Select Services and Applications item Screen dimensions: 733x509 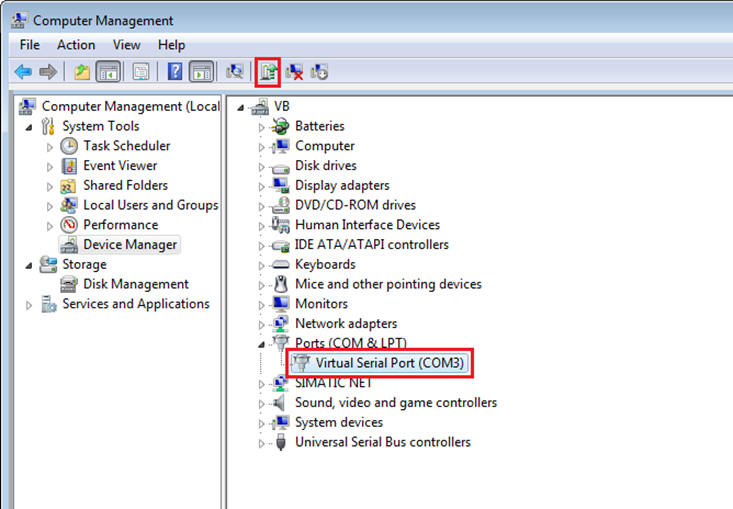point(136,304)
